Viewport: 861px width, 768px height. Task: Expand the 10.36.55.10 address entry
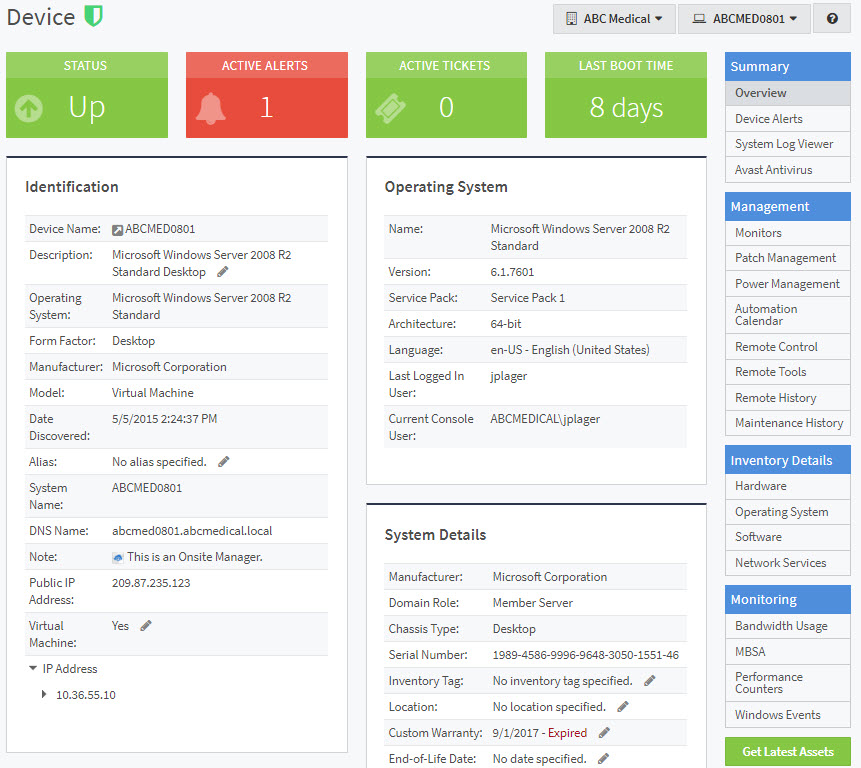pyautogui.click(x=43, y=694)
